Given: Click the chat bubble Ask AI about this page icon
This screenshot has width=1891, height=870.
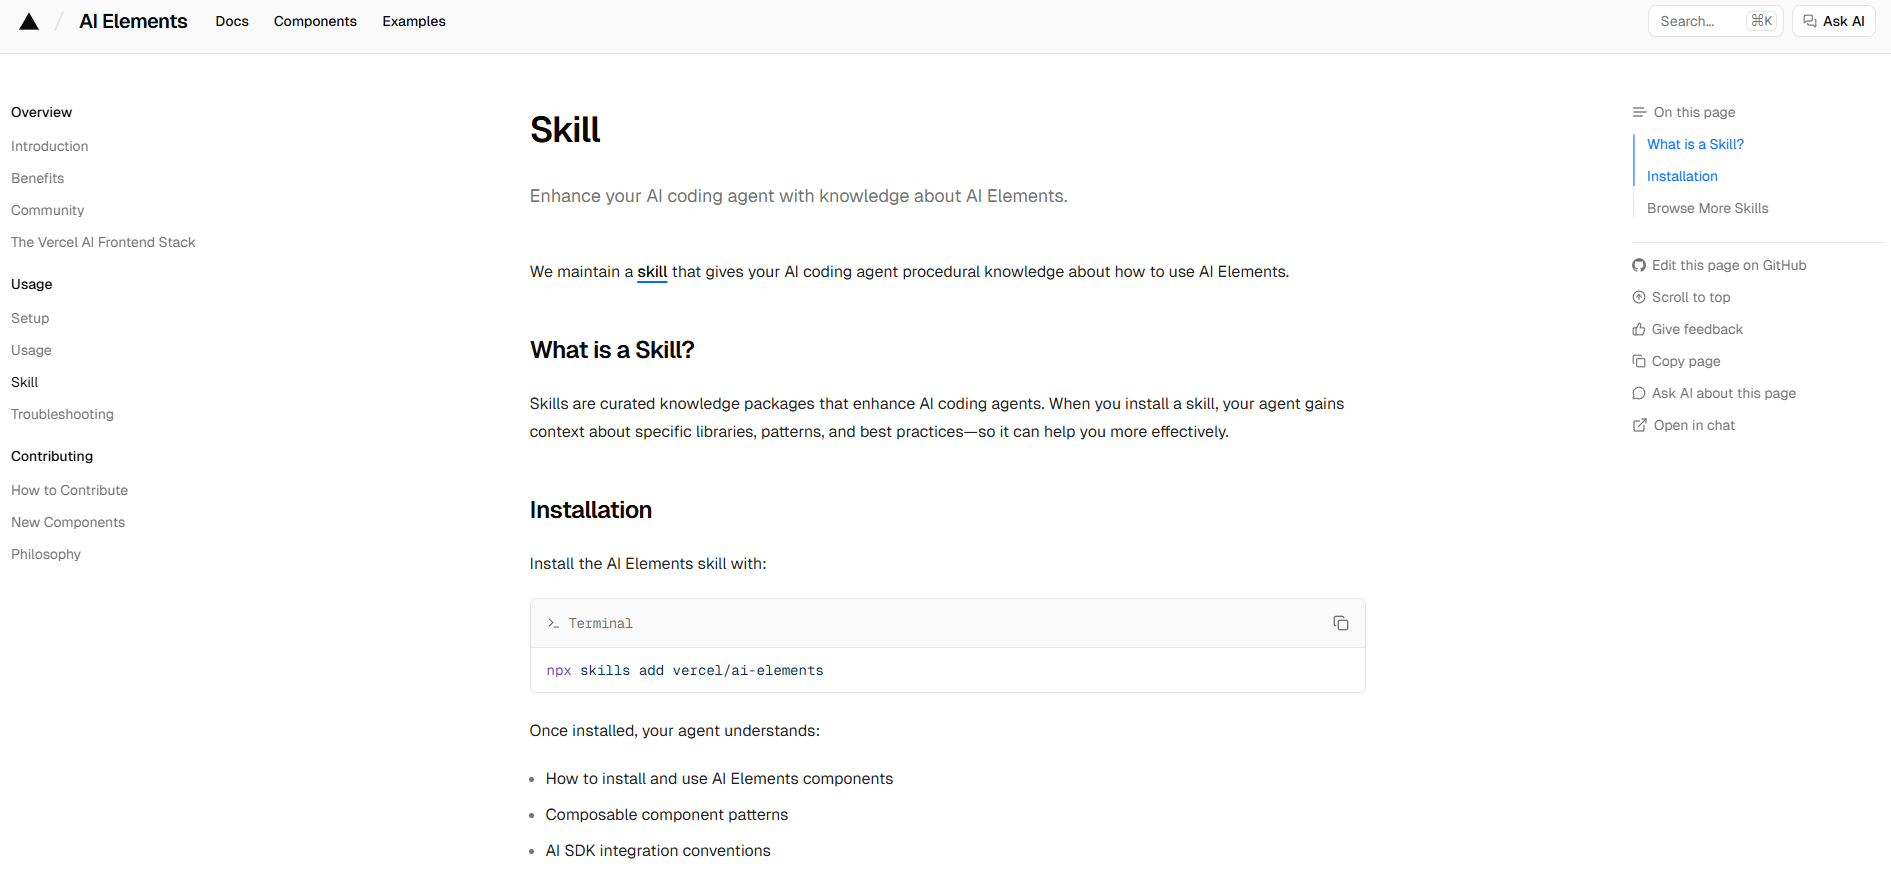Looking at the screenshot, I should click(1639, 393).
